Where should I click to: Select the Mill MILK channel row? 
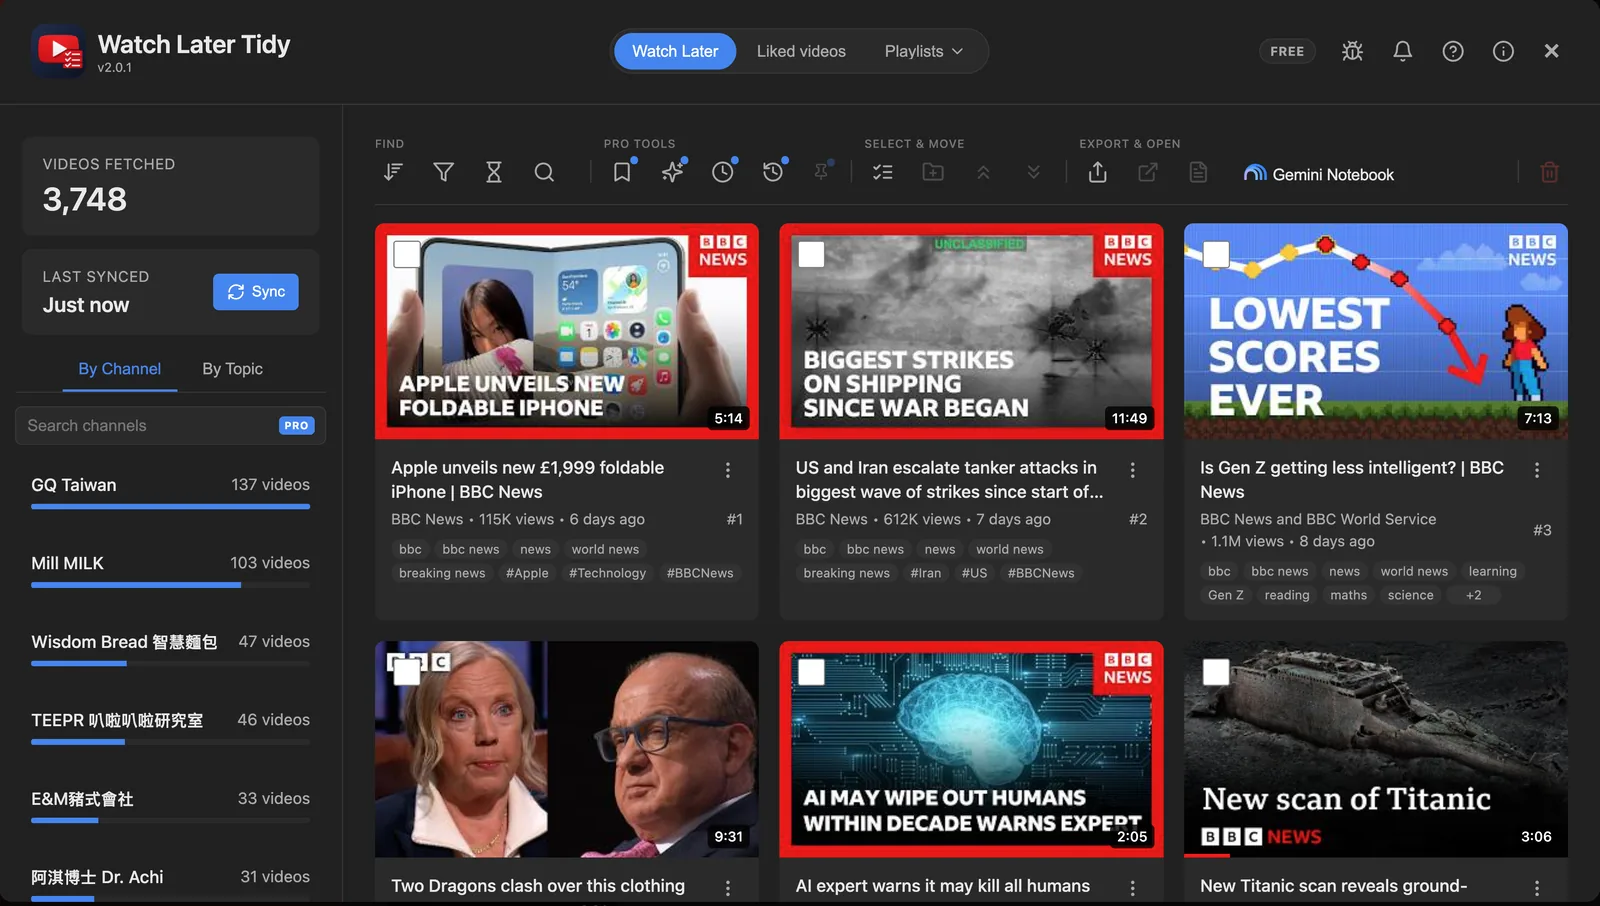[170, 570]
